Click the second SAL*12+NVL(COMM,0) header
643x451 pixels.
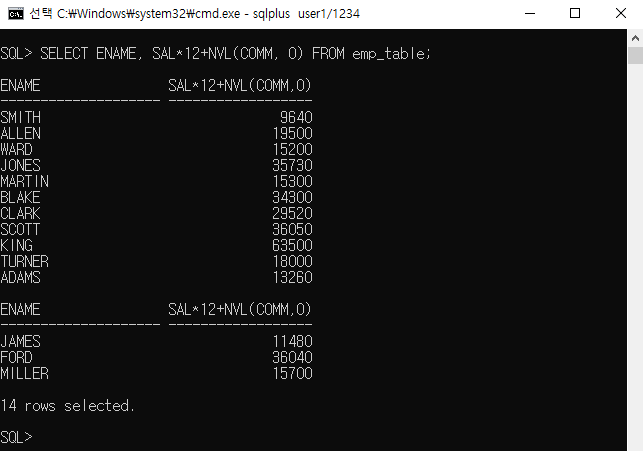point(240,310)
